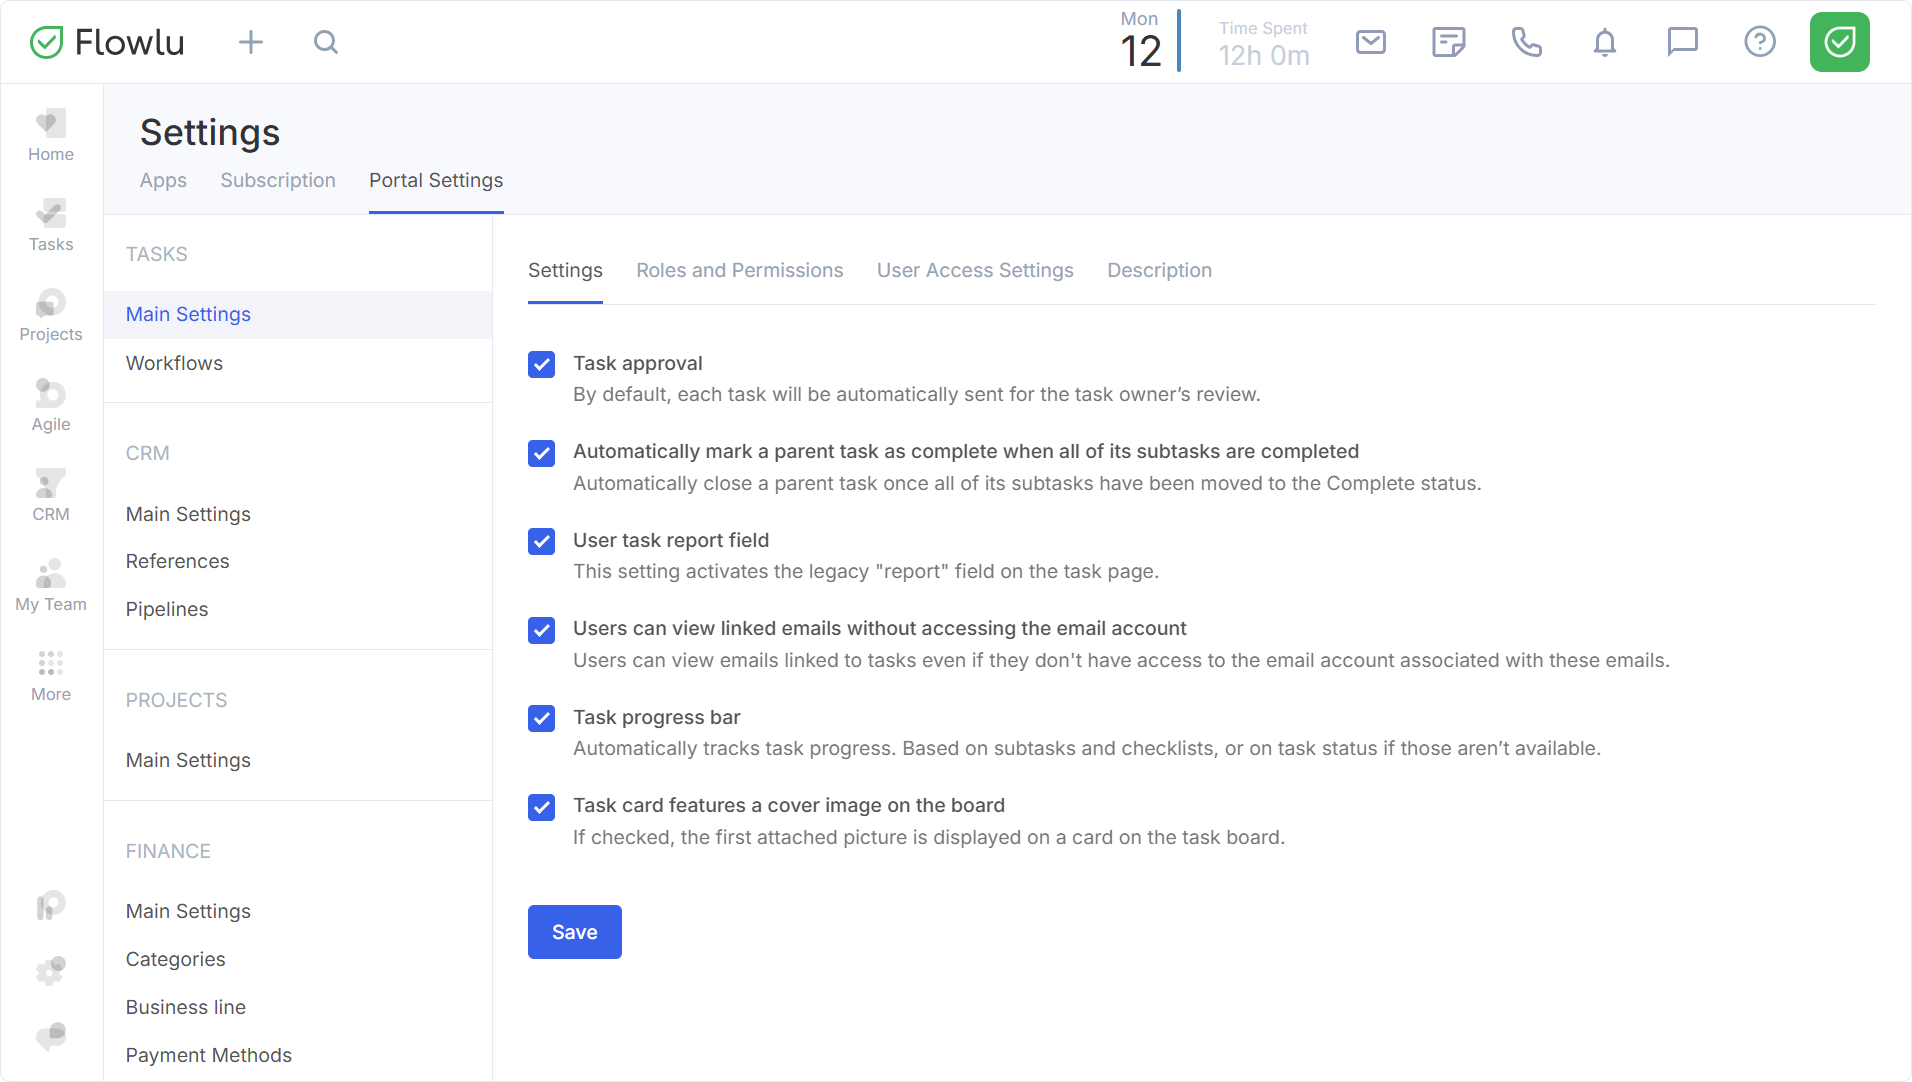Open the chat messages icon
Screen dimensions: 1912x1082
tap(1682, 42)
